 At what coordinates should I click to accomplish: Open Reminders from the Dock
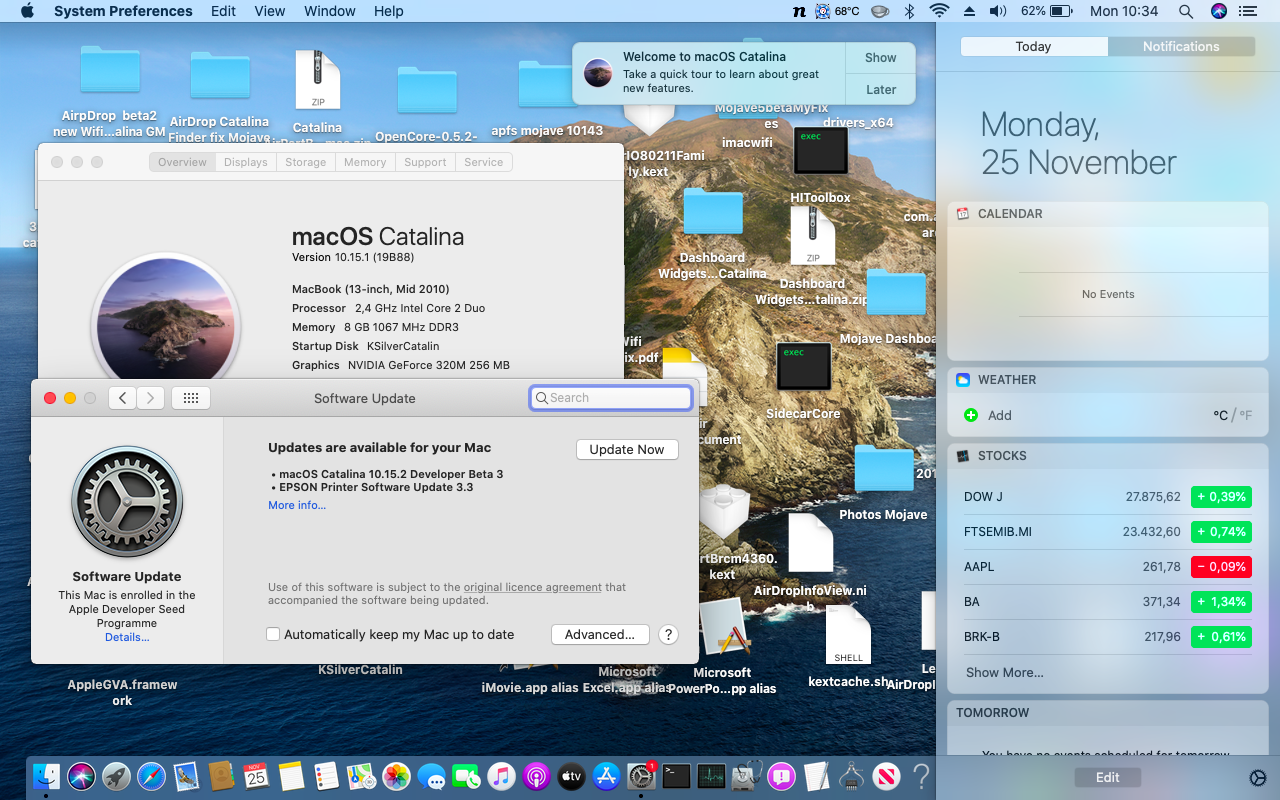[x=326, y=776]
